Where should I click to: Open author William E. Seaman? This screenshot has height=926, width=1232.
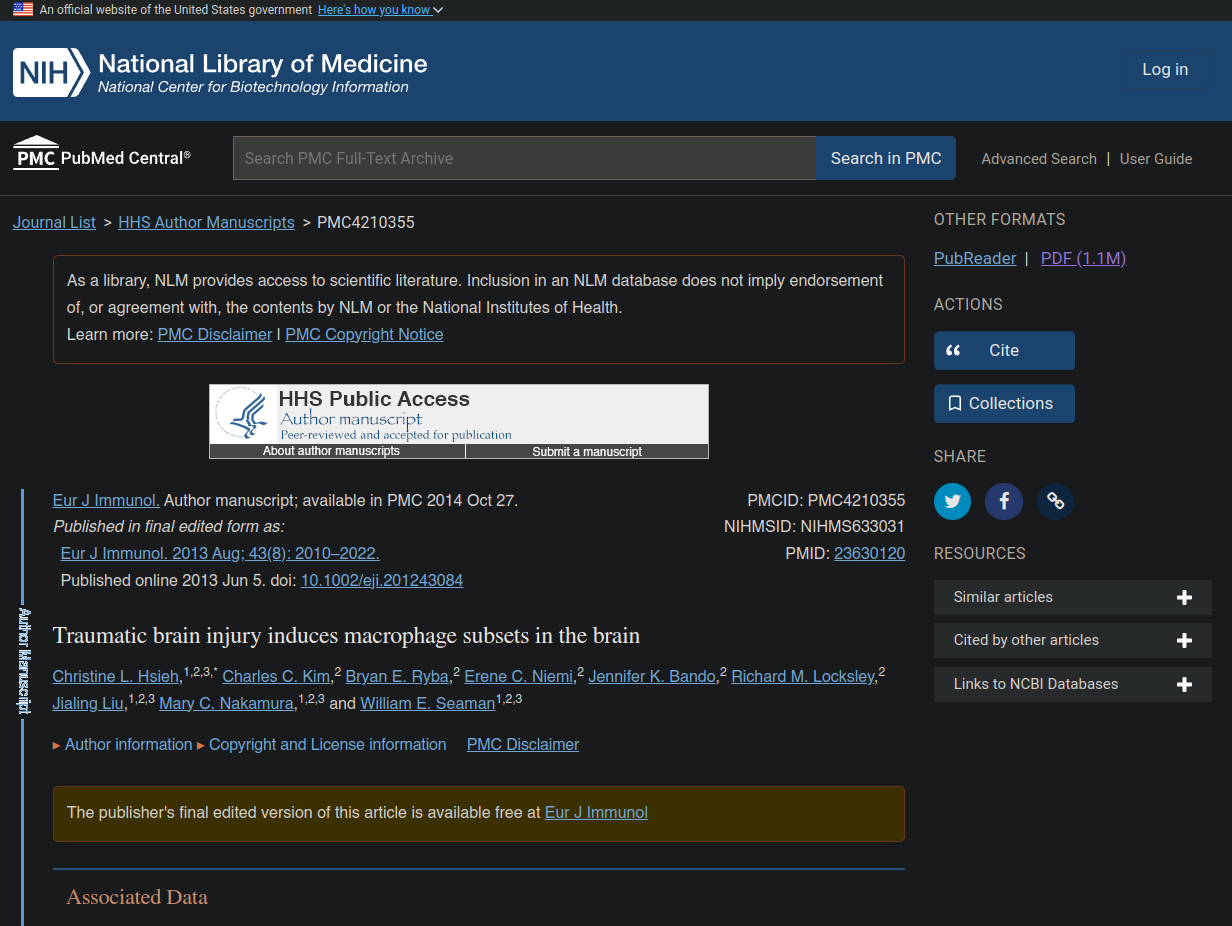(x=428, y=704)
